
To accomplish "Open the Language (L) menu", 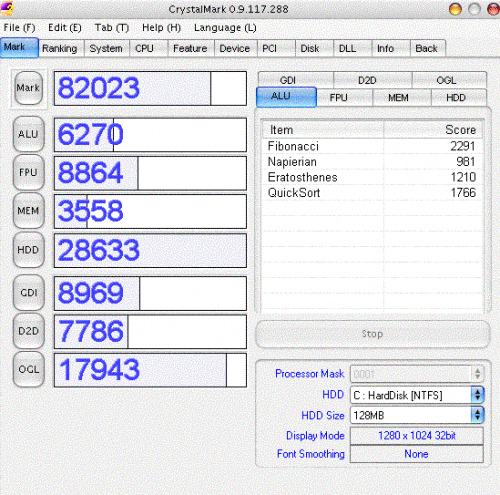I will click(225, 28).
